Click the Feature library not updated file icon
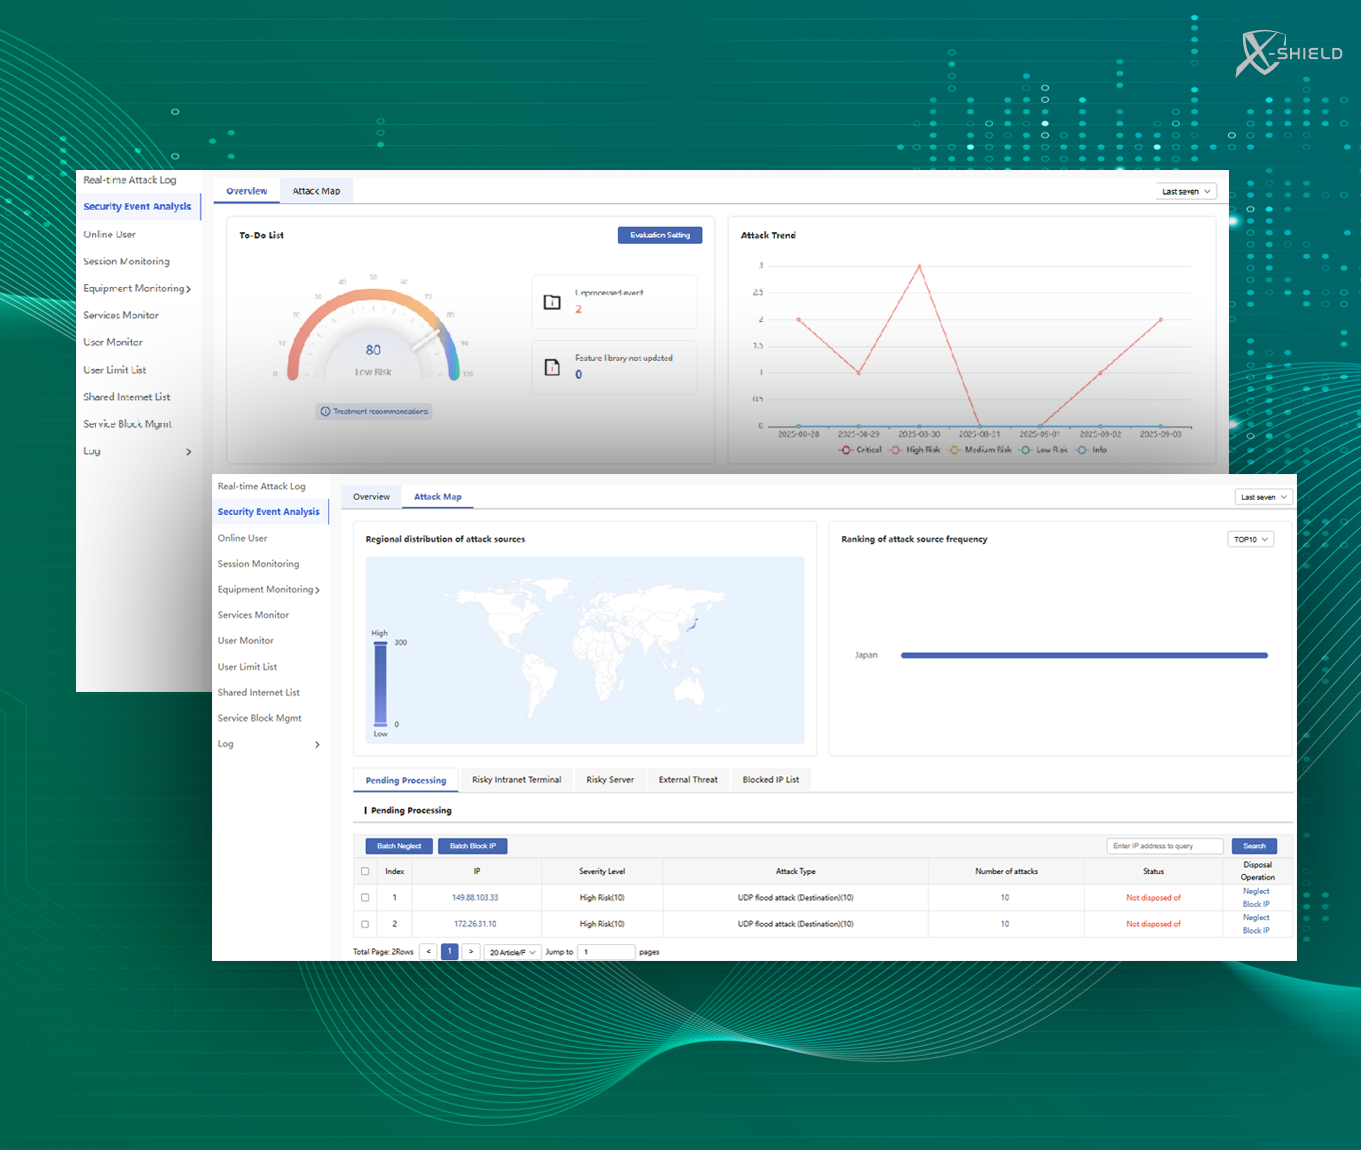 point(552,368)
